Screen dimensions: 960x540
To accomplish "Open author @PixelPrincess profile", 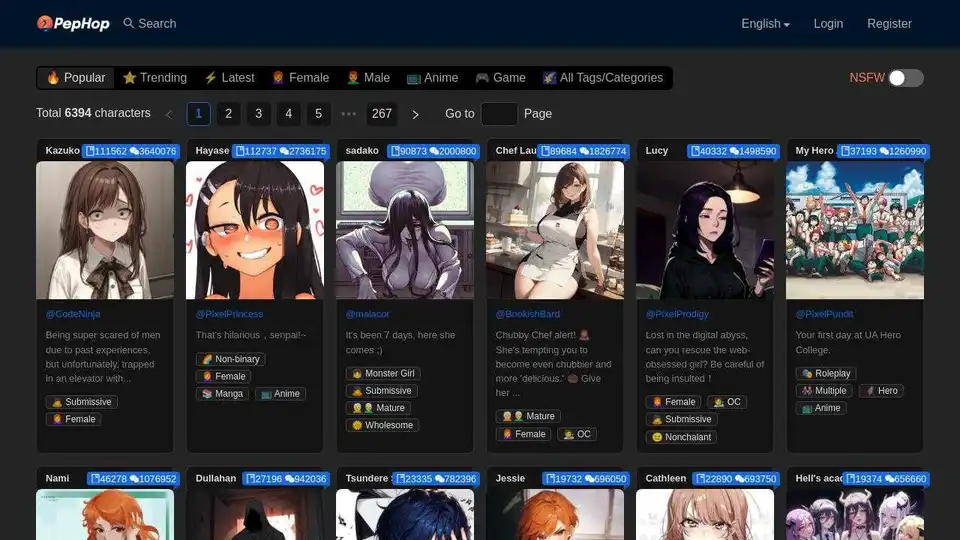I will (229, 314).
